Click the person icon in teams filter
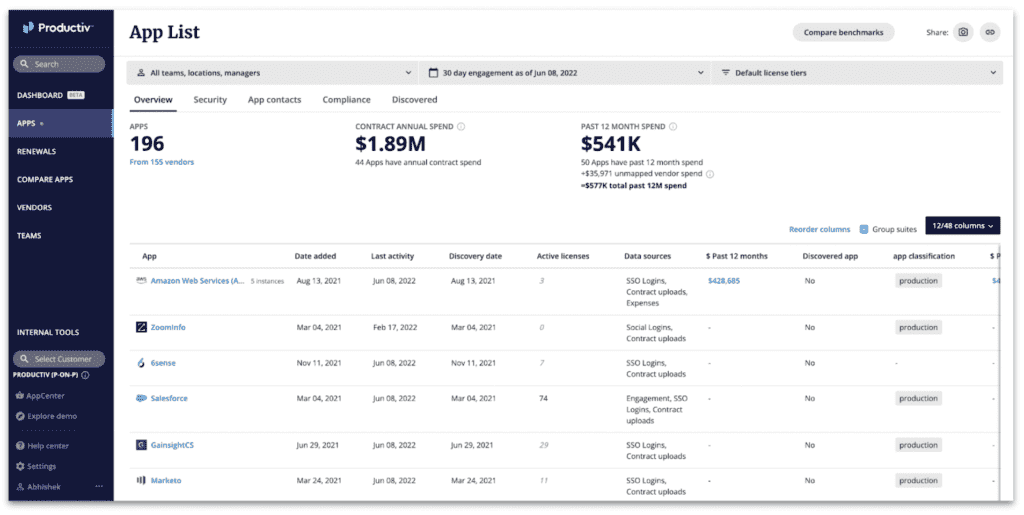The height and width of the screenshot is (515, 1024). click(140, 73)
